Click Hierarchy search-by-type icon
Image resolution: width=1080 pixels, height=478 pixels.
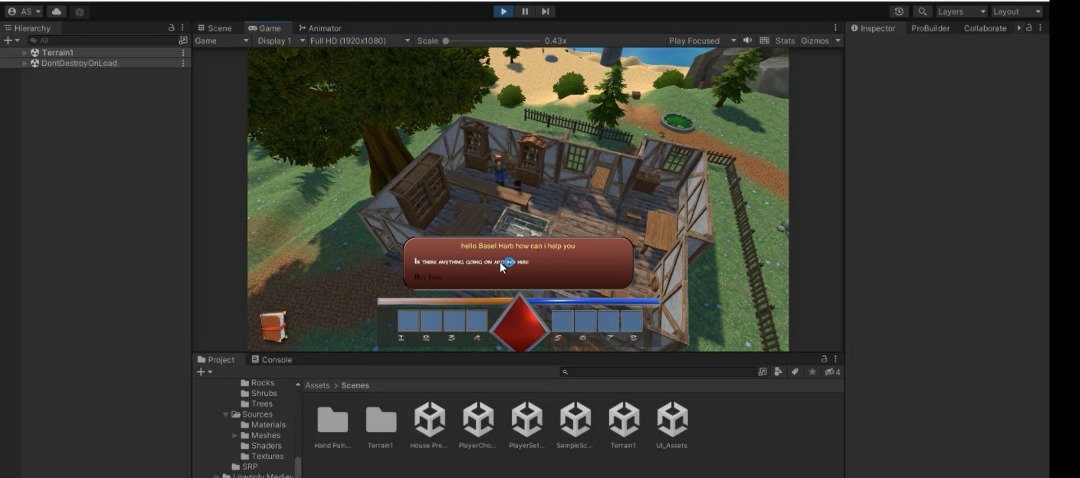tap(183, 41)
